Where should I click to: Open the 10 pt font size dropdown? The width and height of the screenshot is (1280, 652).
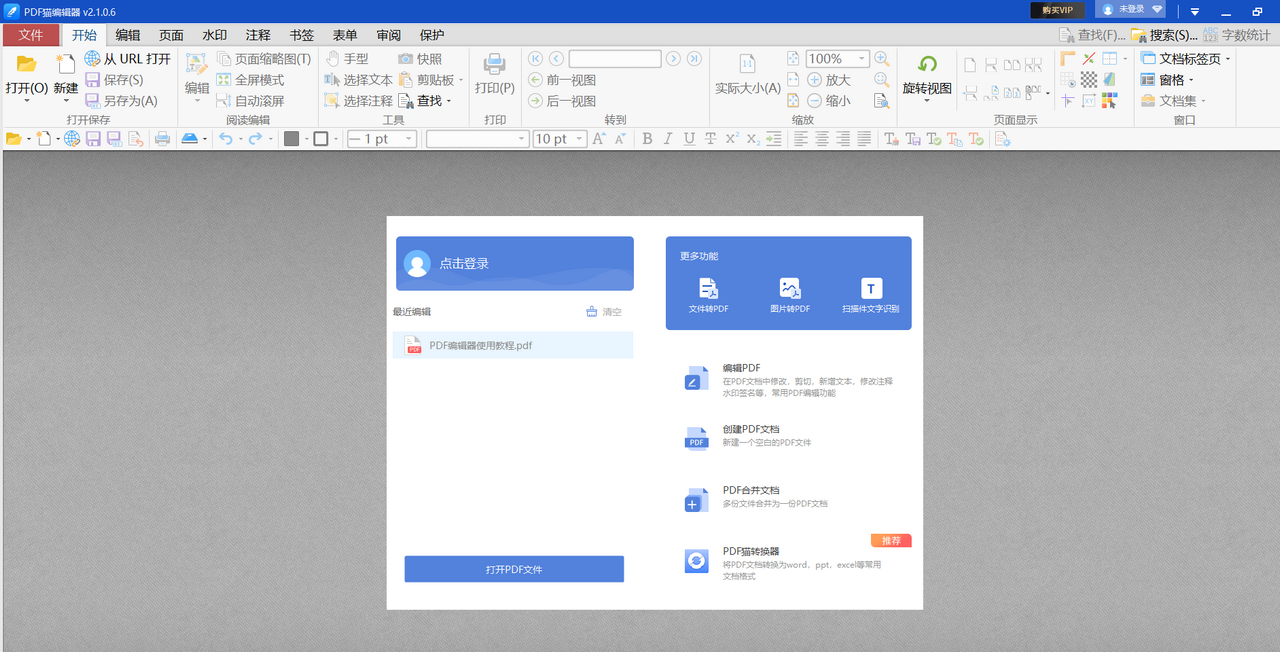tap(580, 139)
